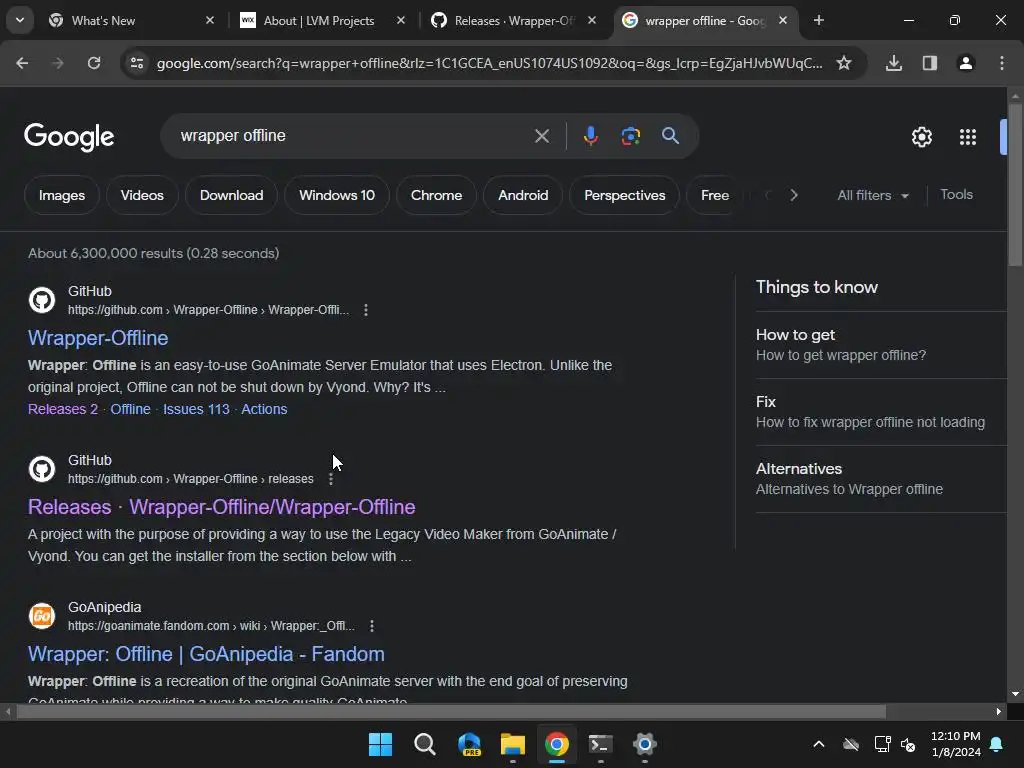This screenshot has width=1024, height=768.
Task: Click GitHub favicon of first result
Action: 42,300
